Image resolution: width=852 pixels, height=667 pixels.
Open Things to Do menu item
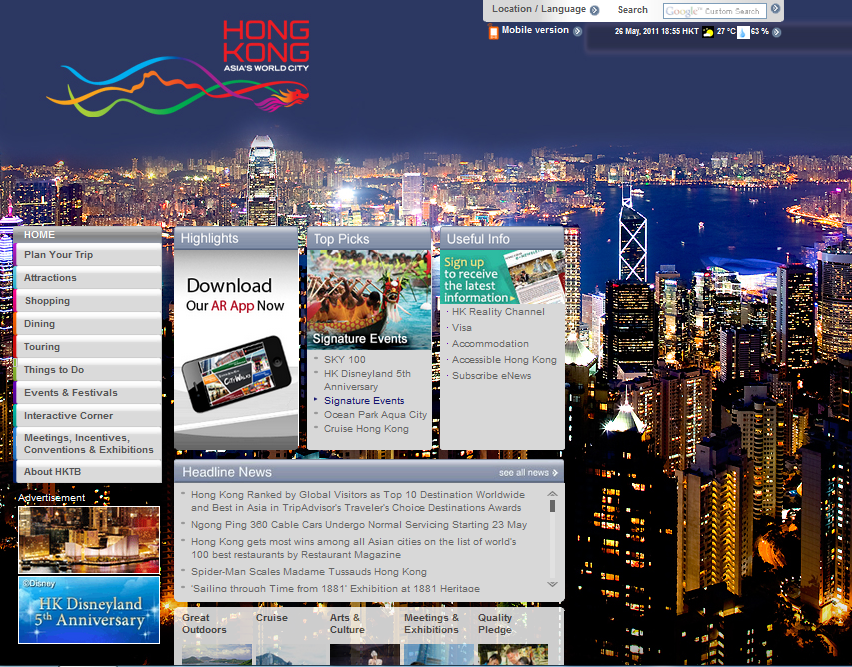(87, 369)
